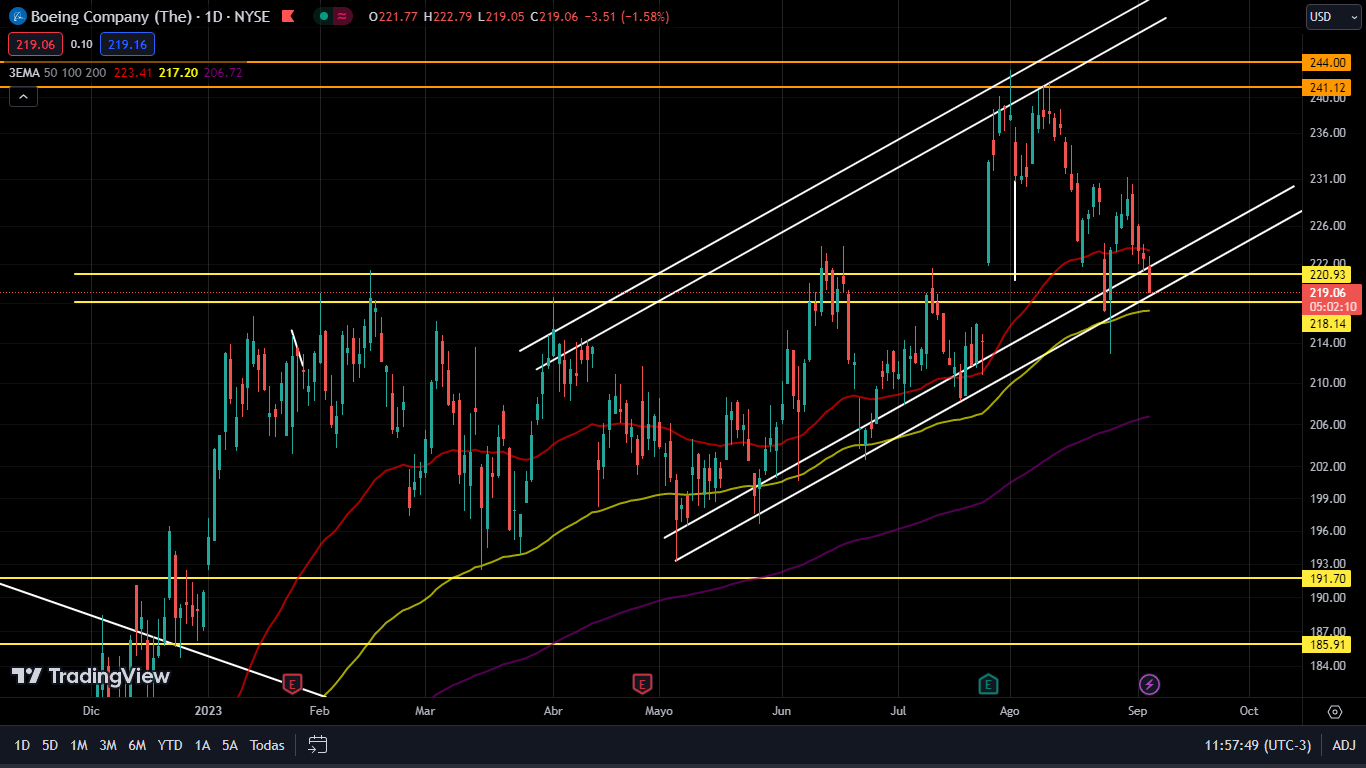Collapse the indicator legend with the chevron
This screenshot has height=768, width=1366.
23,96
